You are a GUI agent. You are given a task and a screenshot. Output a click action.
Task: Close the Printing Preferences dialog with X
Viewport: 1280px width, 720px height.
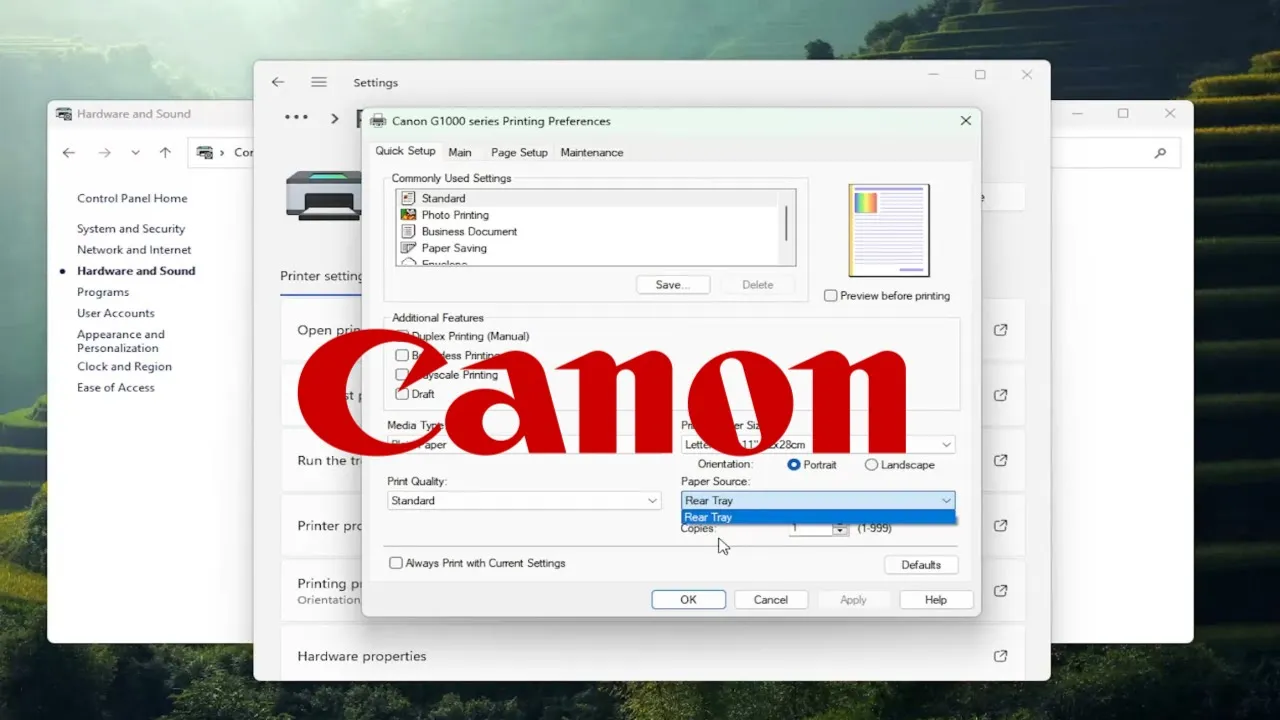point(965,120)
